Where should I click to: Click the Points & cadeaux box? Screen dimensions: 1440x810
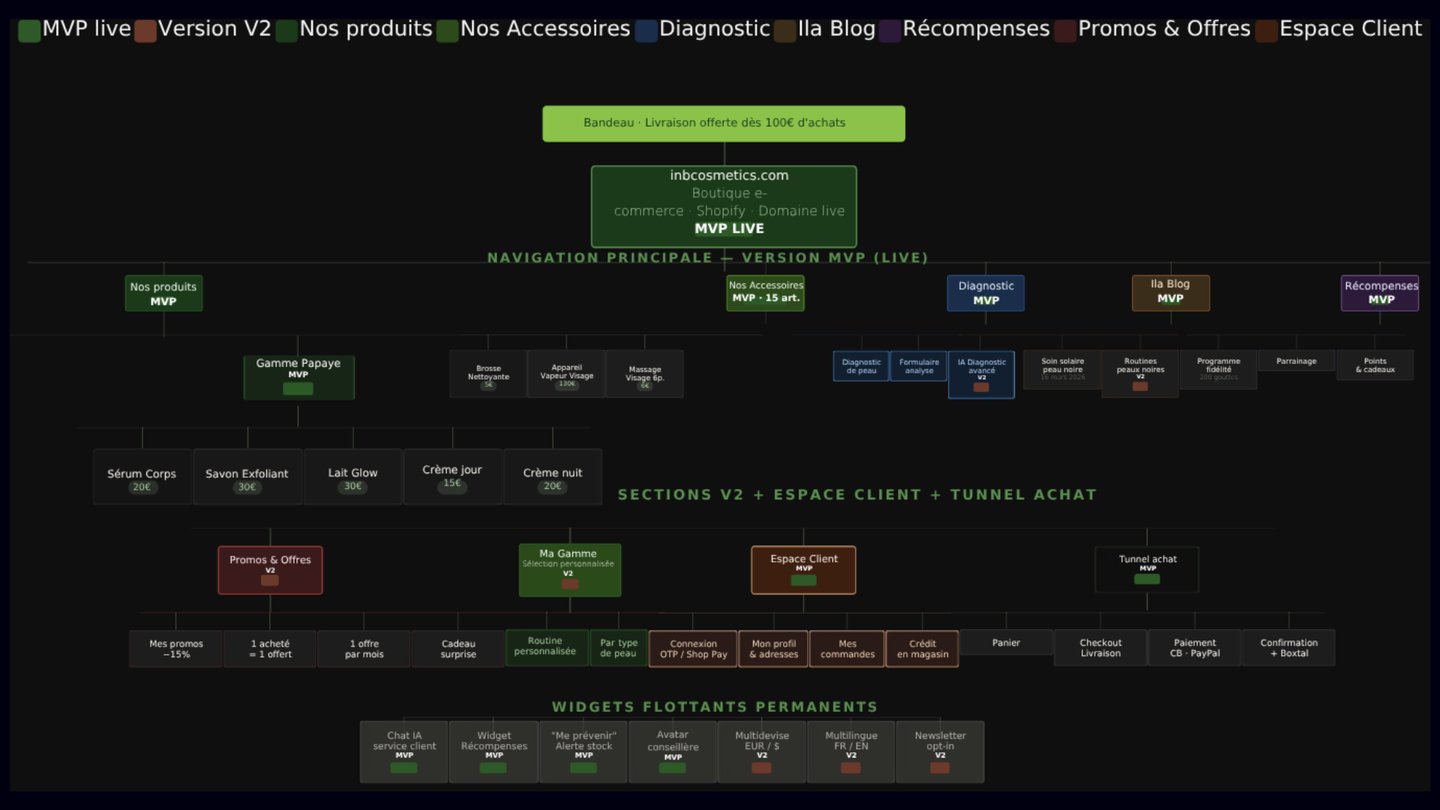[x=1375, y=365]
